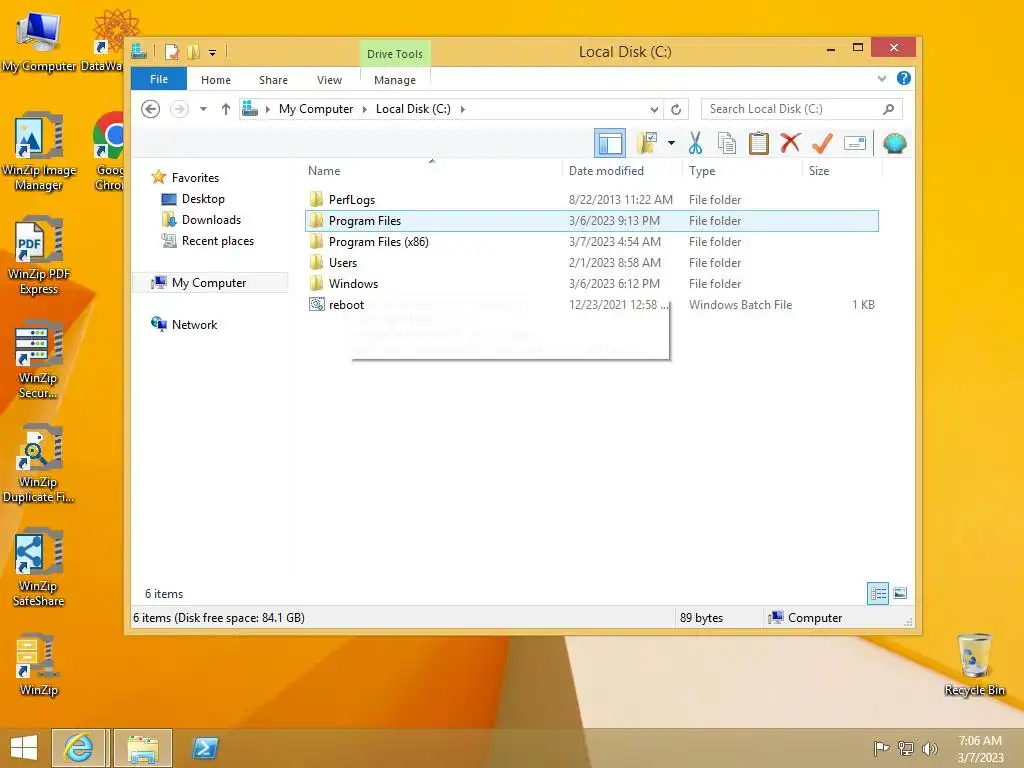Open Downloads in the navigation pane
The height and width of the screenshot is (768, 1024).
pos(211,219)
